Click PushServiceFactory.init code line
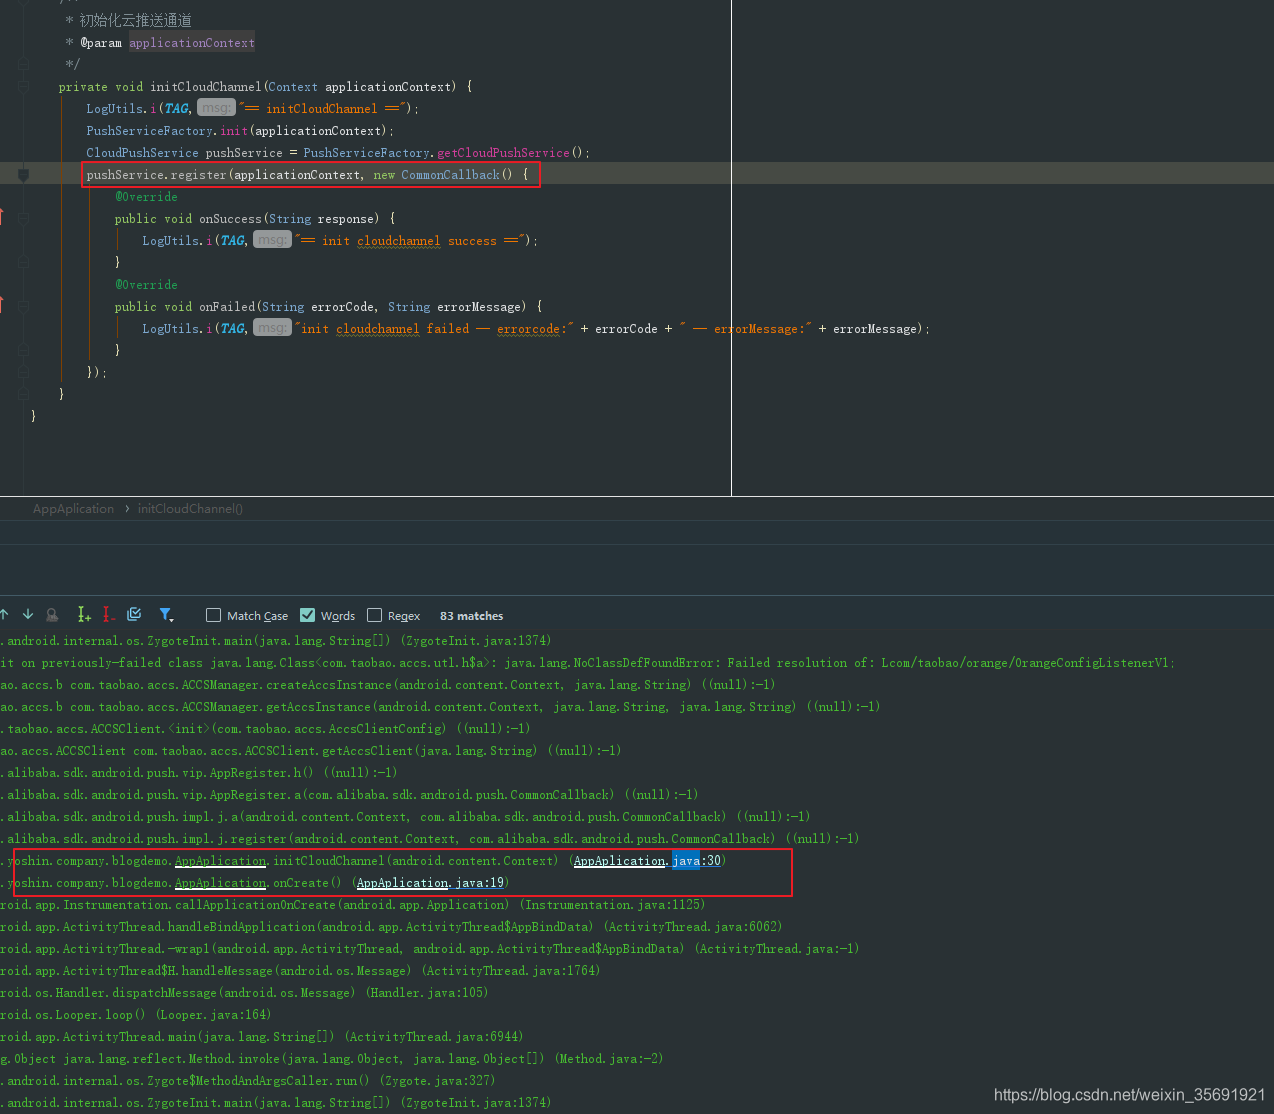 [x=240, y=131]
